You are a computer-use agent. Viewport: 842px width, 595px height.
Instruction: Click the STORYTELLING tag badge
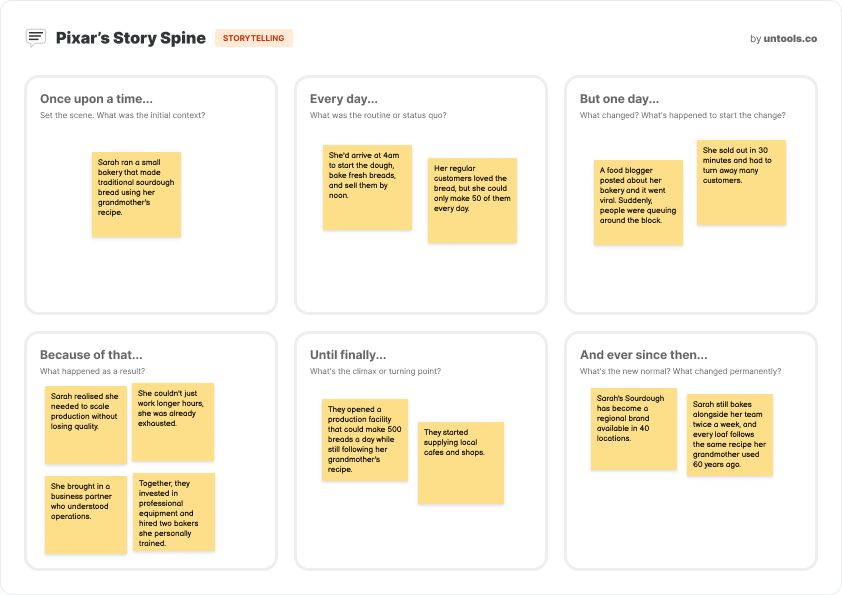[x=253, y=38]
